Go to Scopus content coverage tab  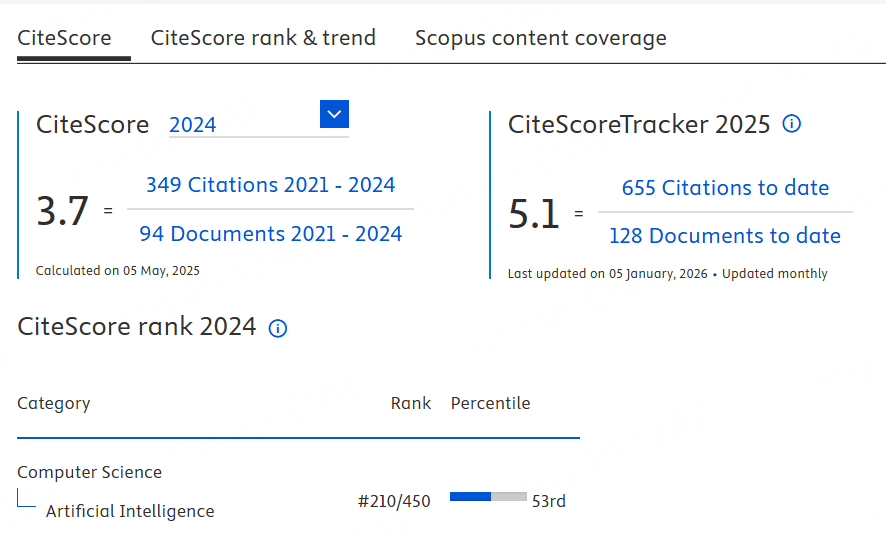click(x=540, y=38)
